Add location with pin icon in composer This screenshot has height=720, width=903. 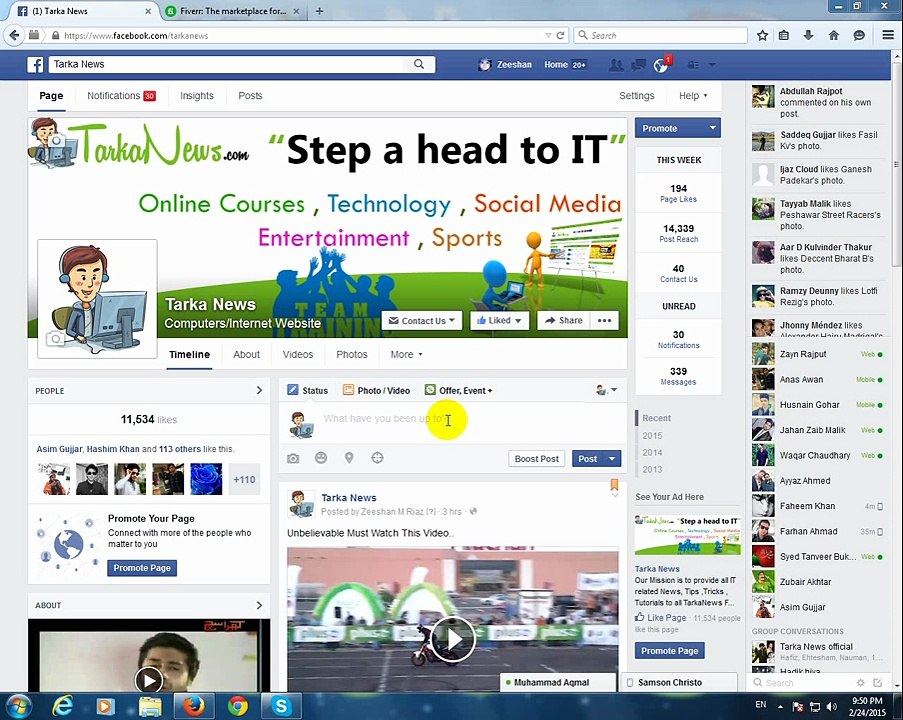tap(349, 458)
